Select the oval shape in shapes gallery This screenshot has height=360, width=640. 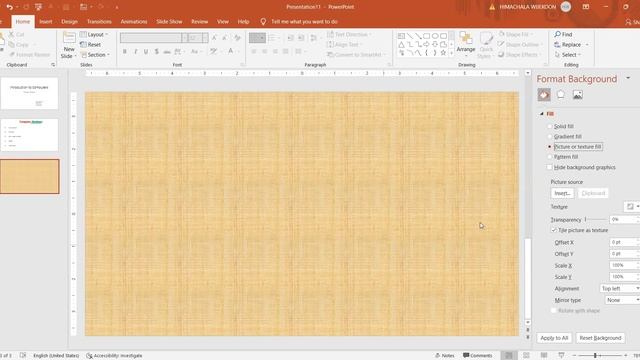coord(435,36)
